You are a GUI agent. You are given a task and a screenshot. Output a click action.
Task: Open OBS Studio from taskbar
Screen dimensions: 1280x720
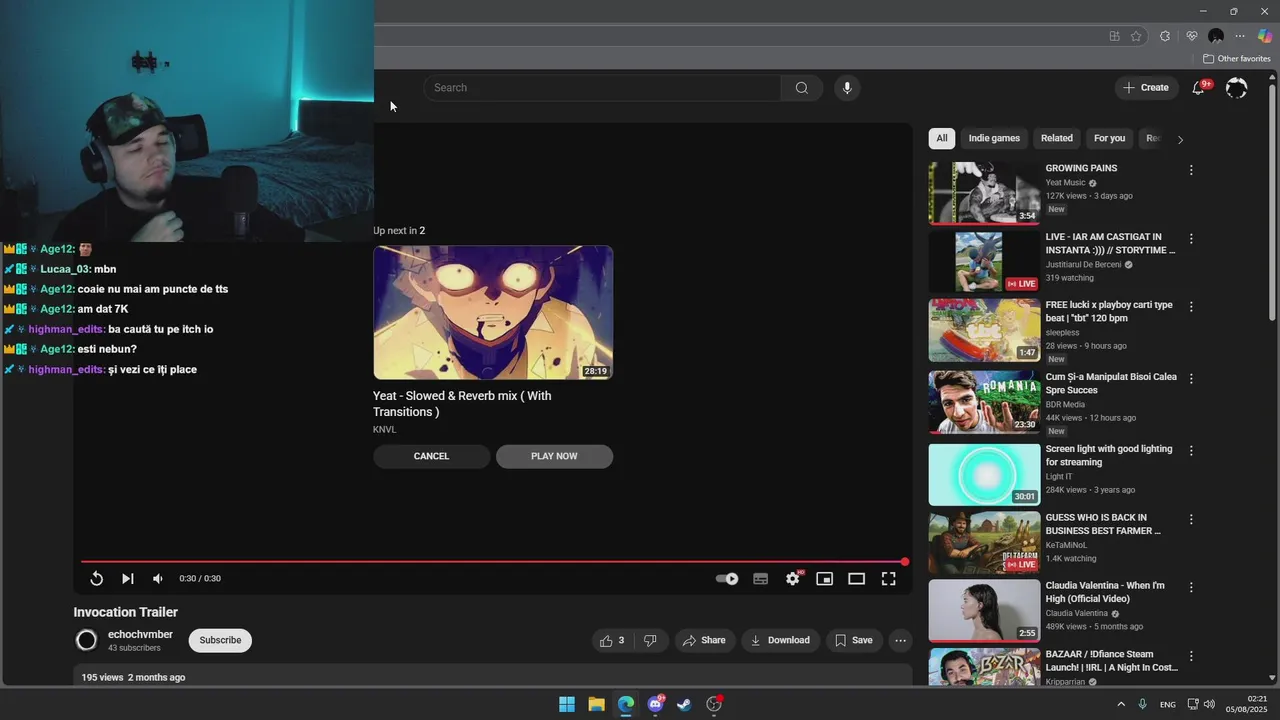pyautogui.click(x=714, y=704)
